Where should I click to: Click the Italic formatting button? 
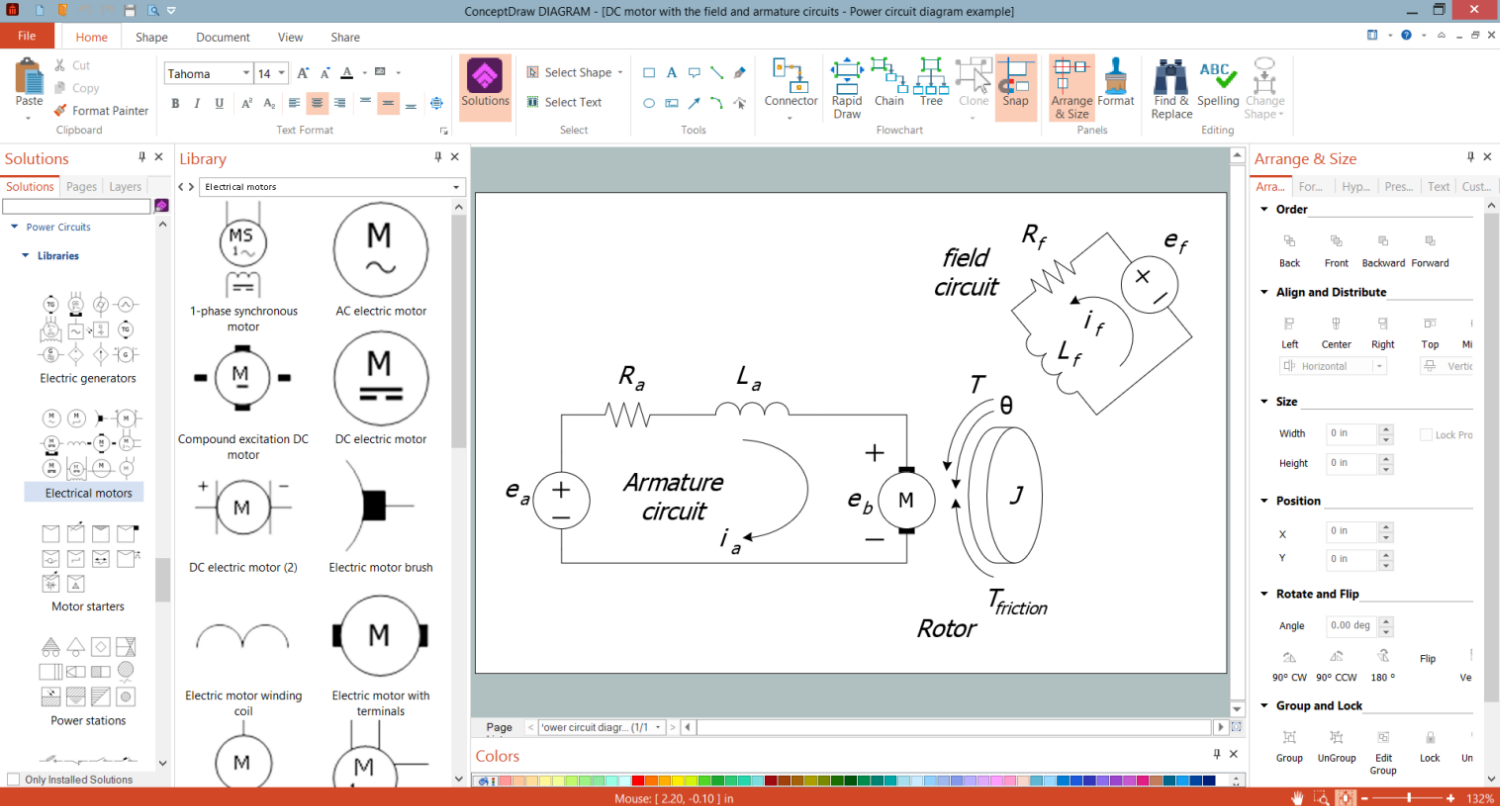(196, 103)
